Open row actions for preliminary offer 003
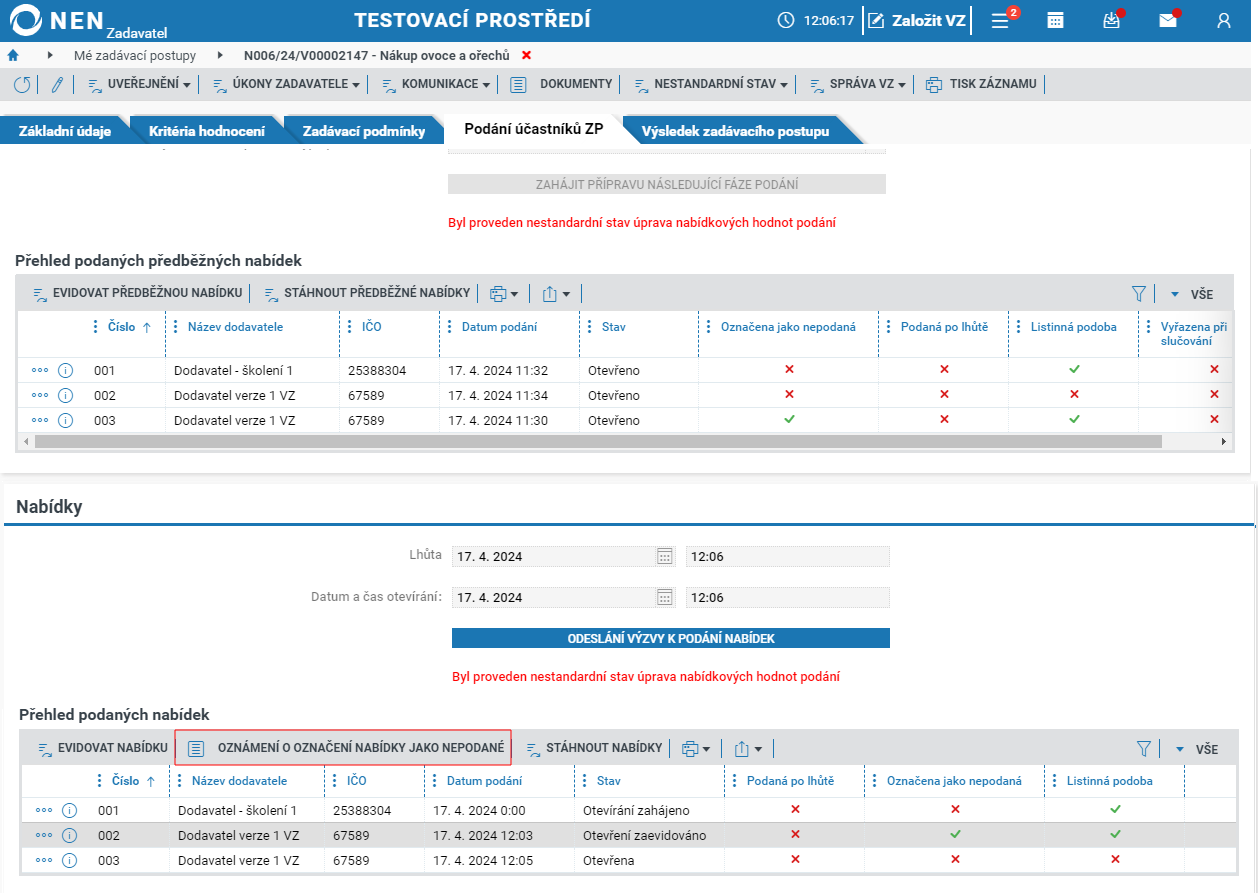The width and height of the screenshot is (1258, 893). coord(40,420)
